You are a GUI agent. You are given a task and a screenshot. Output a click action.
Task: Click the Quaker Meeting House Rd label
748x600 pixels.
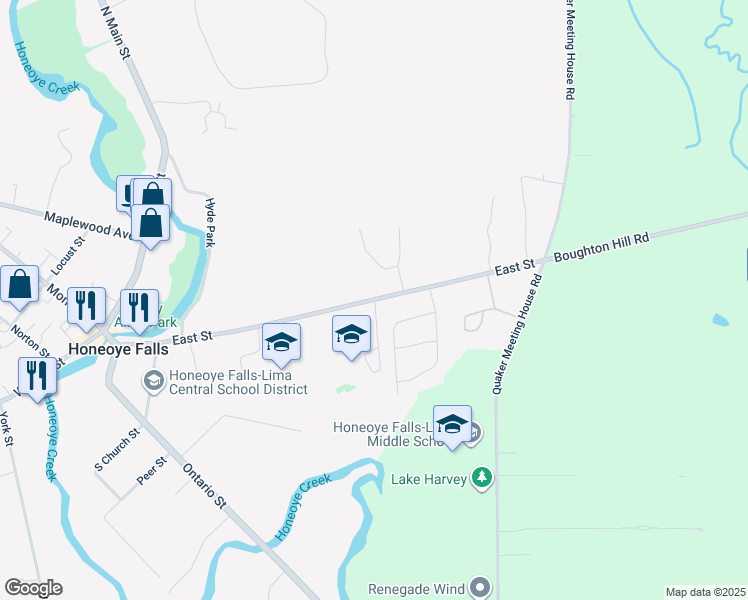click(x=518, y=334)
